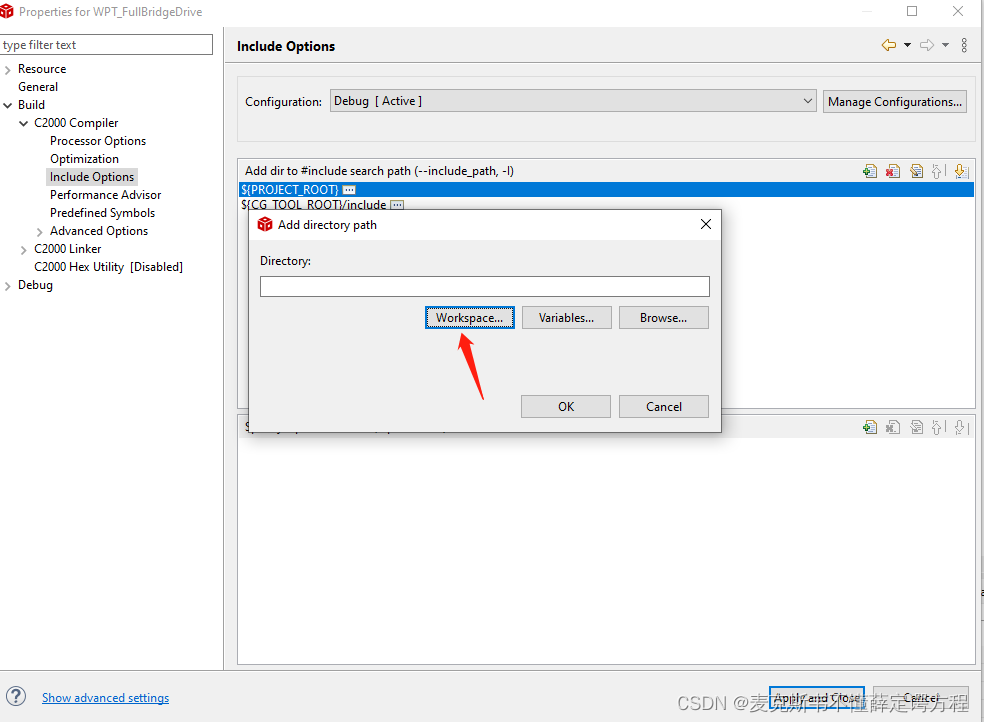
Task: Select C2000 Hex Utility [Disabled]
Action: click(108, 267)
